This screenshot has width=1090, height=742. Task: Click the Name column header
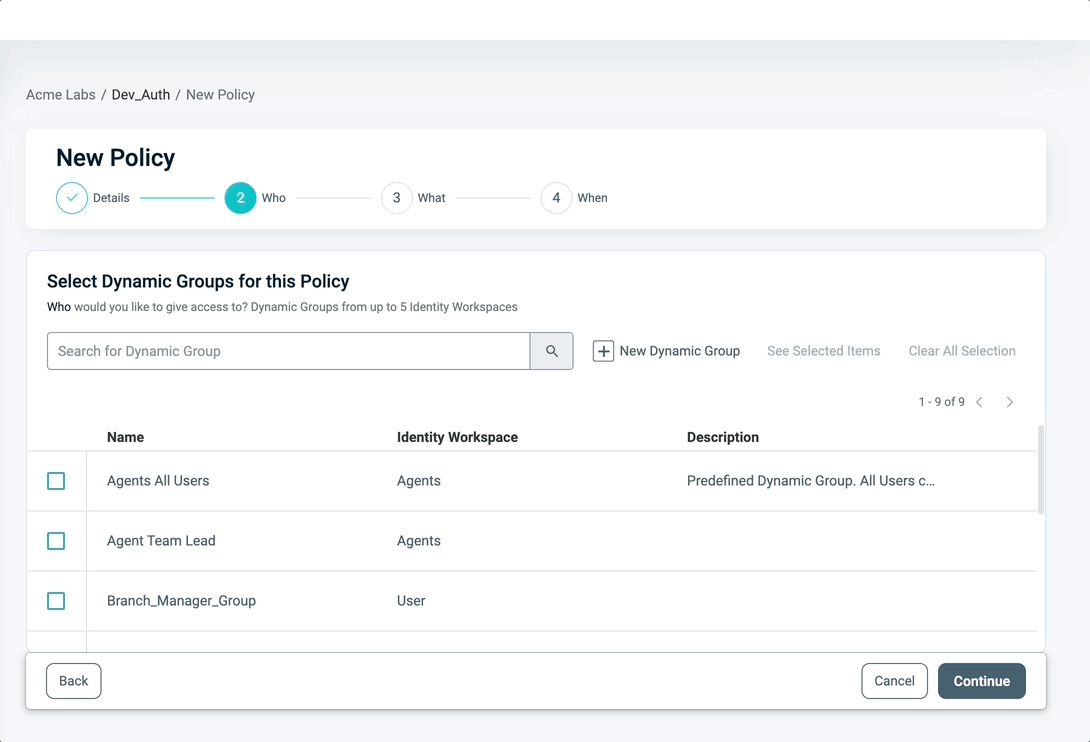tap(125, 437)
